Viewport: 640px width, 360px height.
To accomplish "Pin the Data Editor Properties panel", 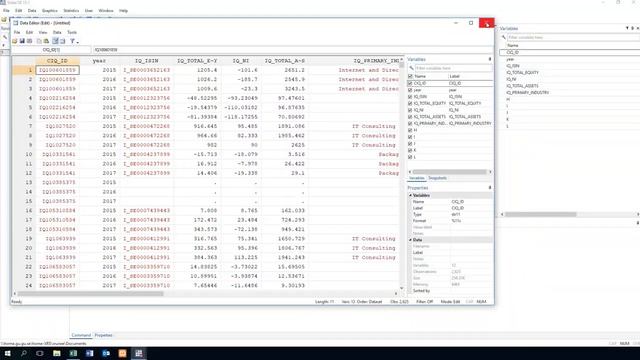I will pos(490,188).
